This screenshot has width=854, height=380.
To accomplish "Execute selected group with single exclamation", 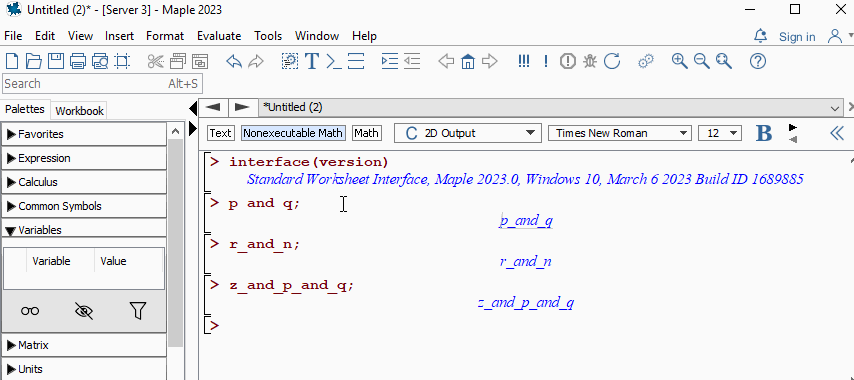I will click(546, 61).
